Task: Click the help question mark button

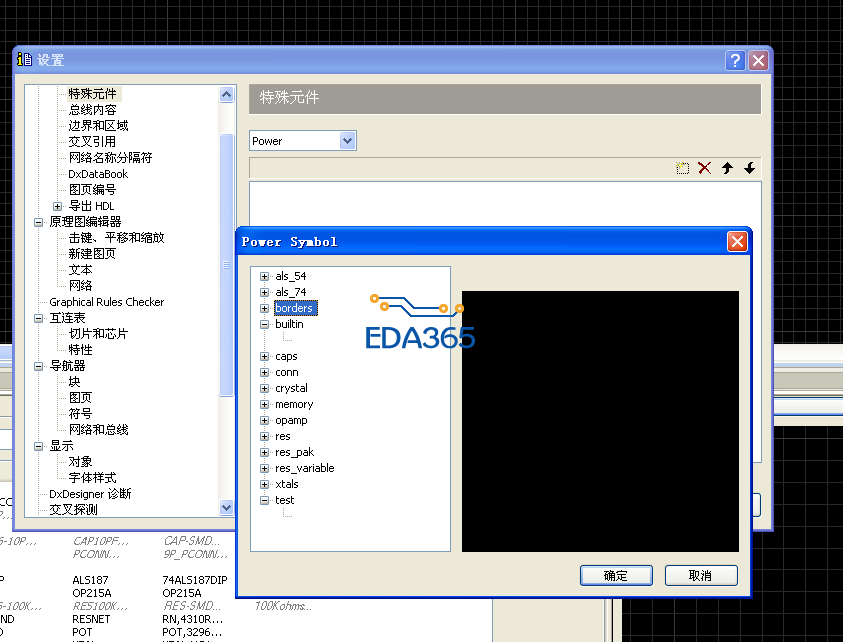Action: point(735,60)
